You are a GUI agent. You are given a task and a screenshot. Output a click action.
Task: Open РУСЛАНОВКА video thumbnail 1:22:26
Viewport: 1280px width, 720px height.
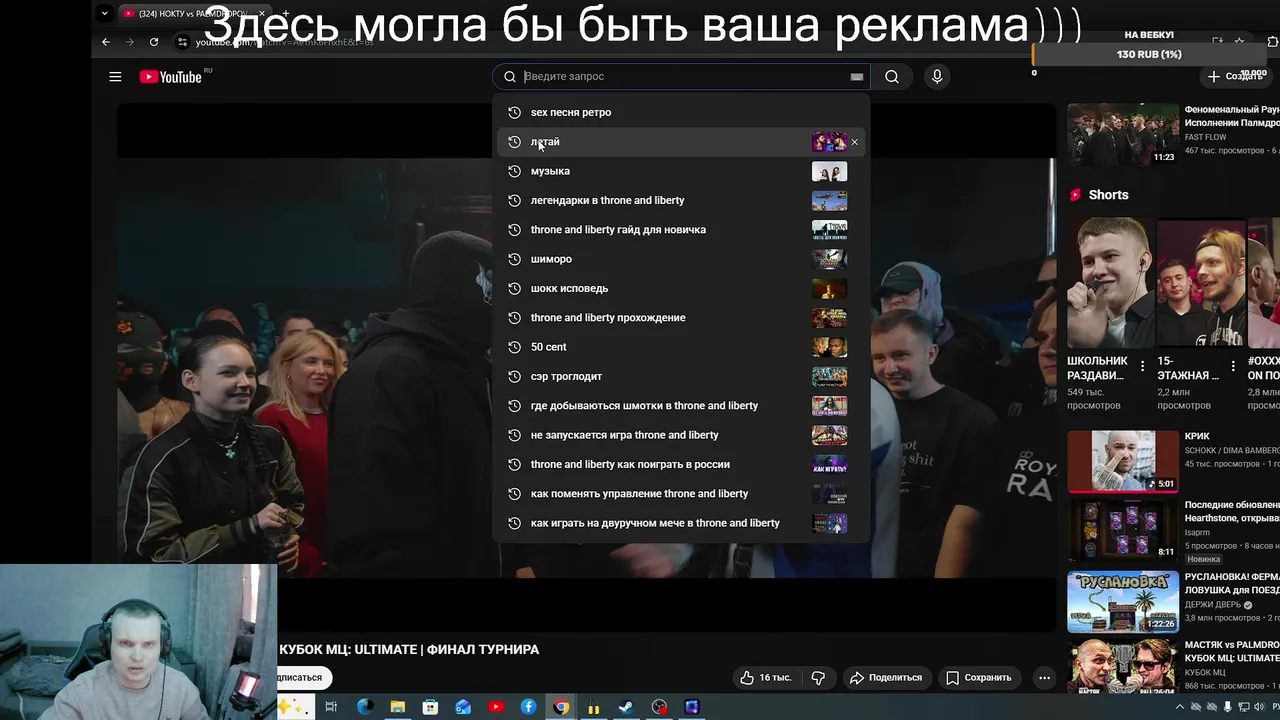point(1123,602)
